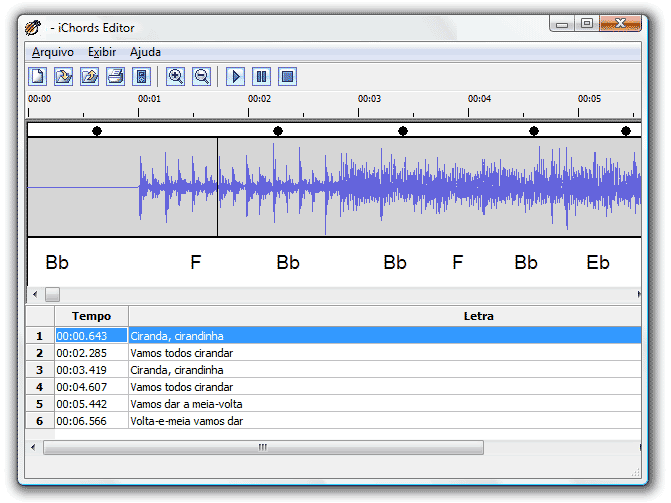Select time cell 00:00.643
This screenshot has width=671, height=503.
[x=91, y=336]
